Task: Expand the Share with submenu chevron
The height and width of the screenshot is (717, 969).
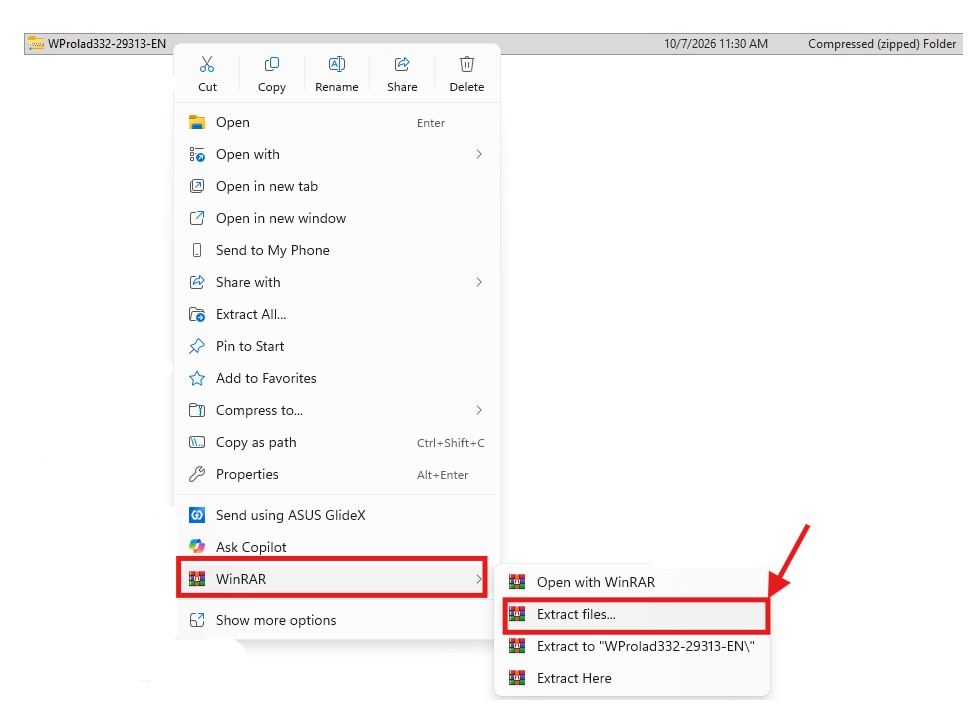Action: coord(479,282)
